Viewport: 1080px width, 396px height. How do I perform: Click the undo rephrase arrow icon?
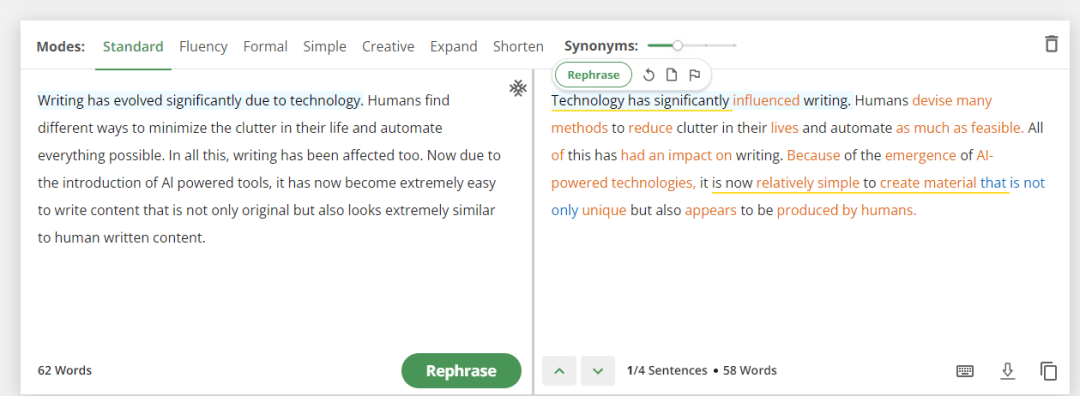tap(647, 75)
